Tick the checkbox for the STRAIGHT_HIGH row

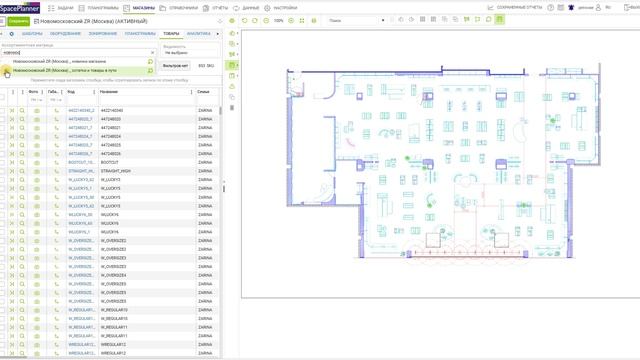point(2,171)
